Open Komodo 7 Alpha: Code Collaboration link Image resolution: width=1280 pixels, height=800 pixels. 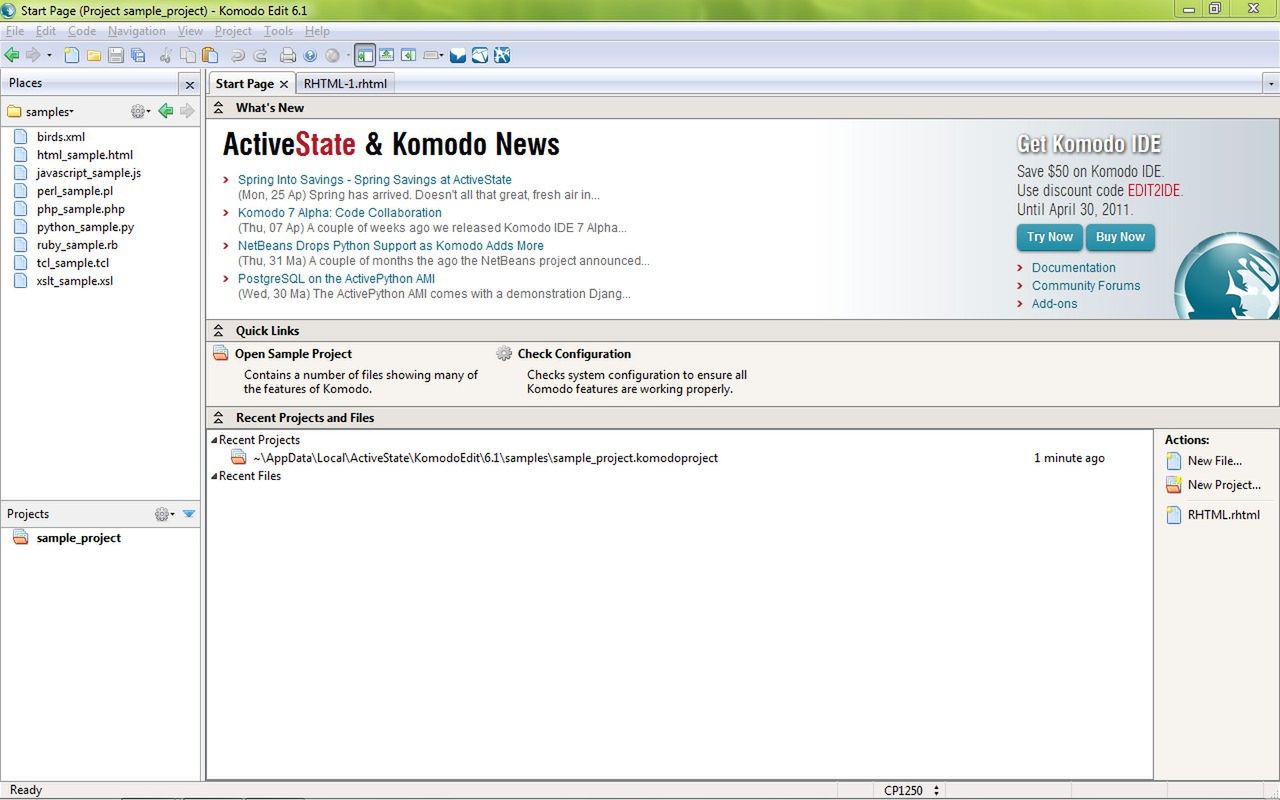point(340,213)
